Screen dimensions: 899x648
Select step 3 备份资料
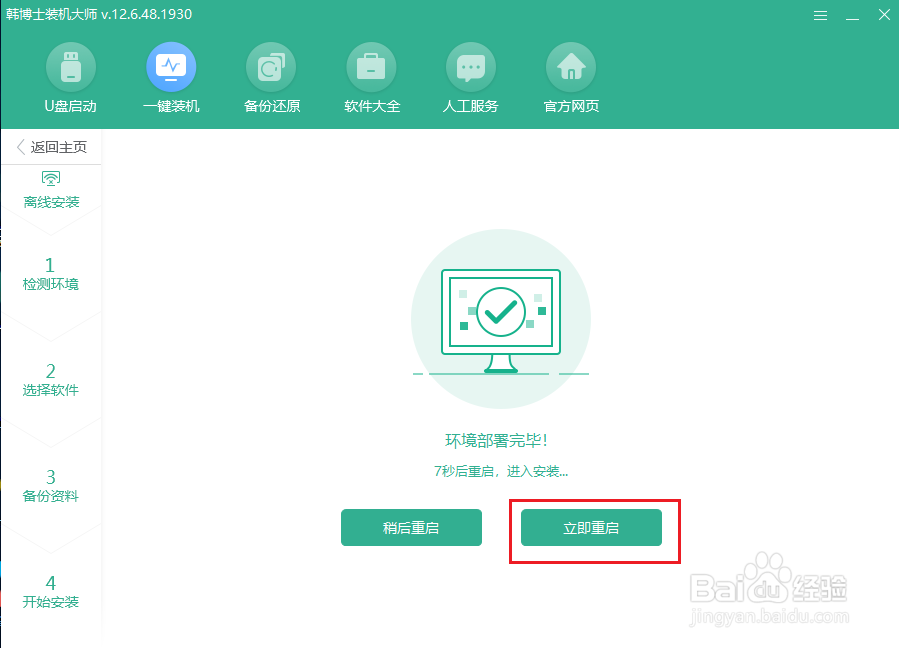click(50, 486)
